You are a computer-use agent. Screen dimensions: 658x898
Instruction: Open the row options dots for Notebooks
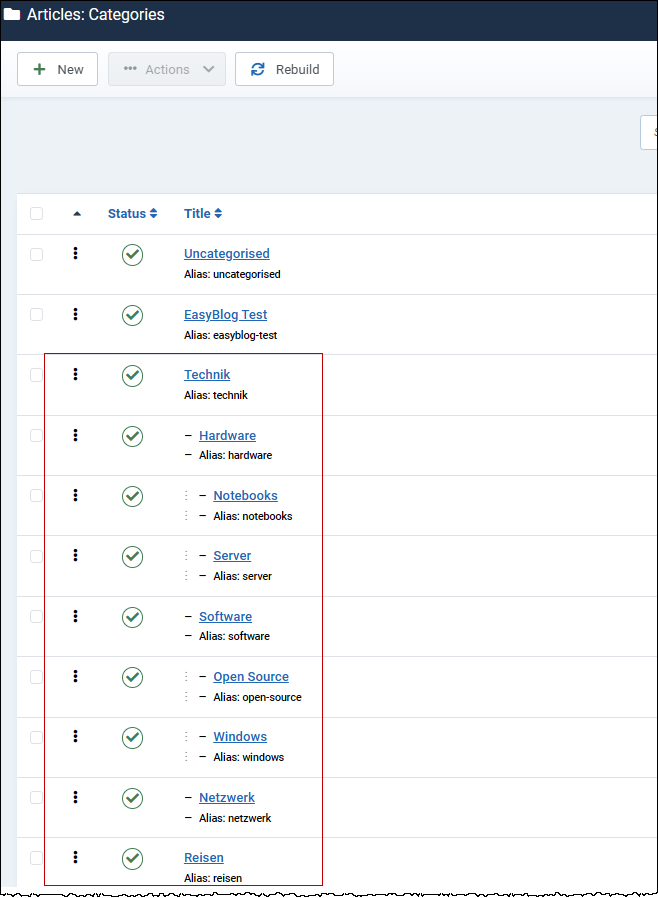click(75, 496)
